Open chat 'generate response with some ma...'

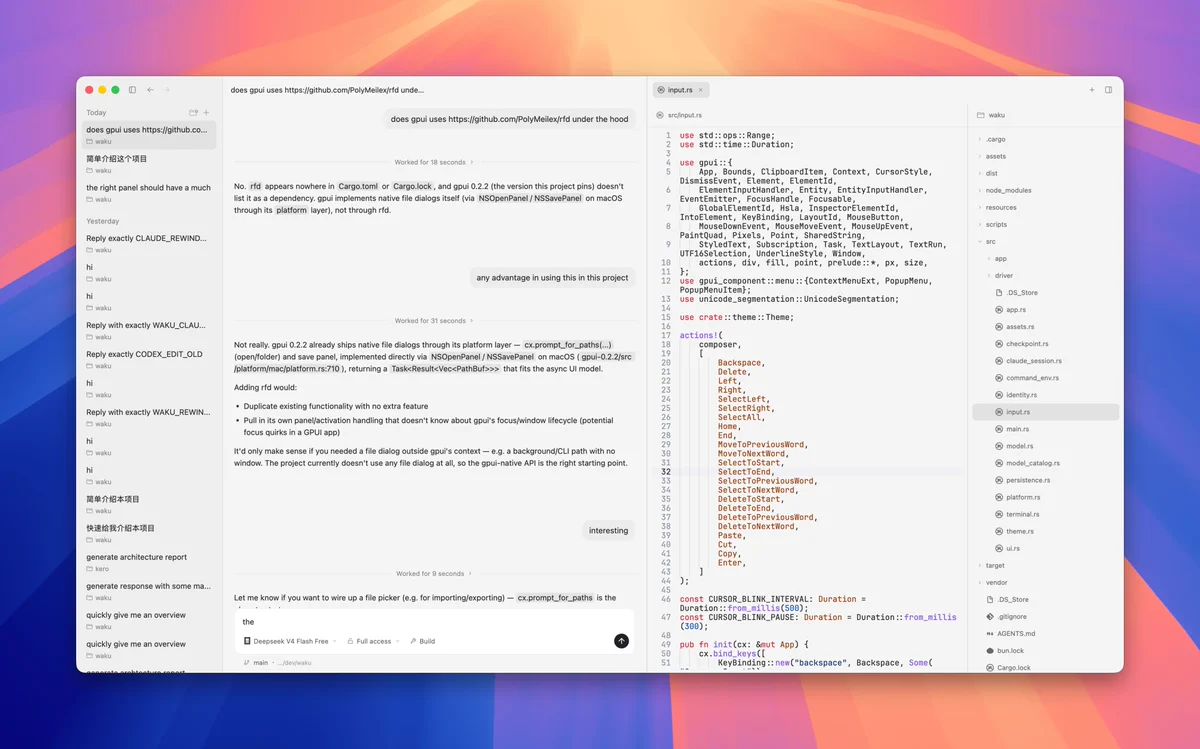tap(148, 591)
